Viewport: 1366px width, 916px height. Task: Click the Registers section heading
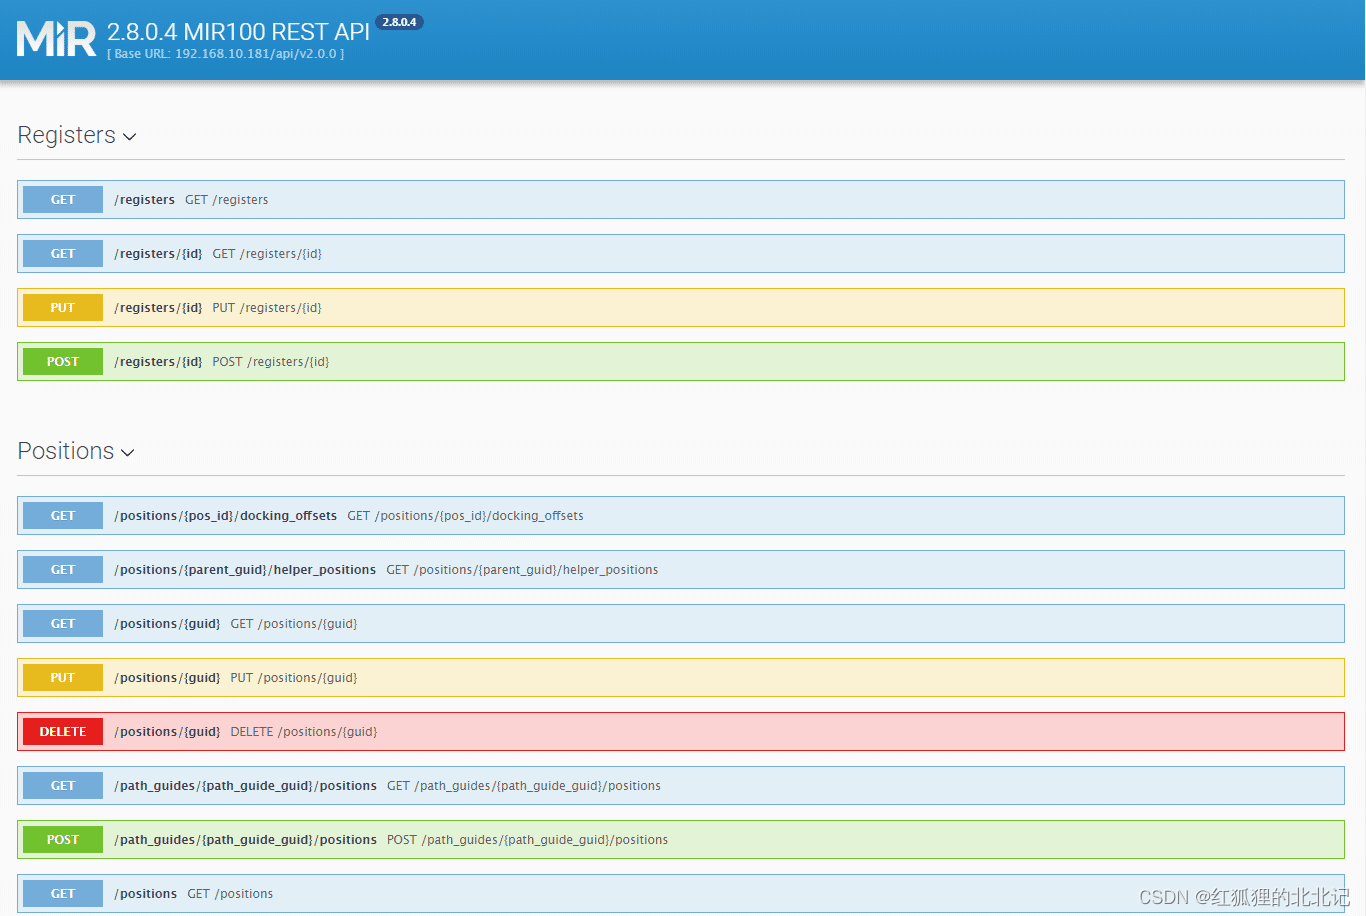pyautogui.click(x=66, y=135)
